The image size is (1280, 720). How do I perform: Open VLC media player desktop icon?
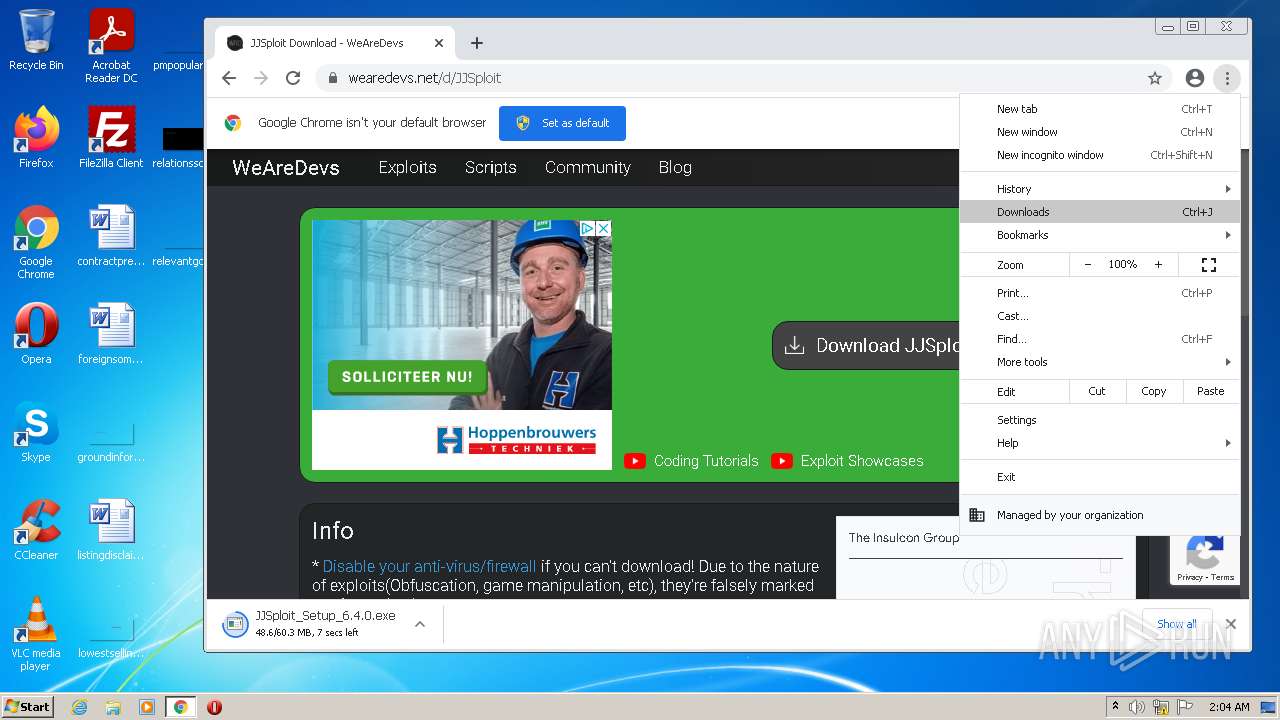pyautogui.click(x=36, y=634)
